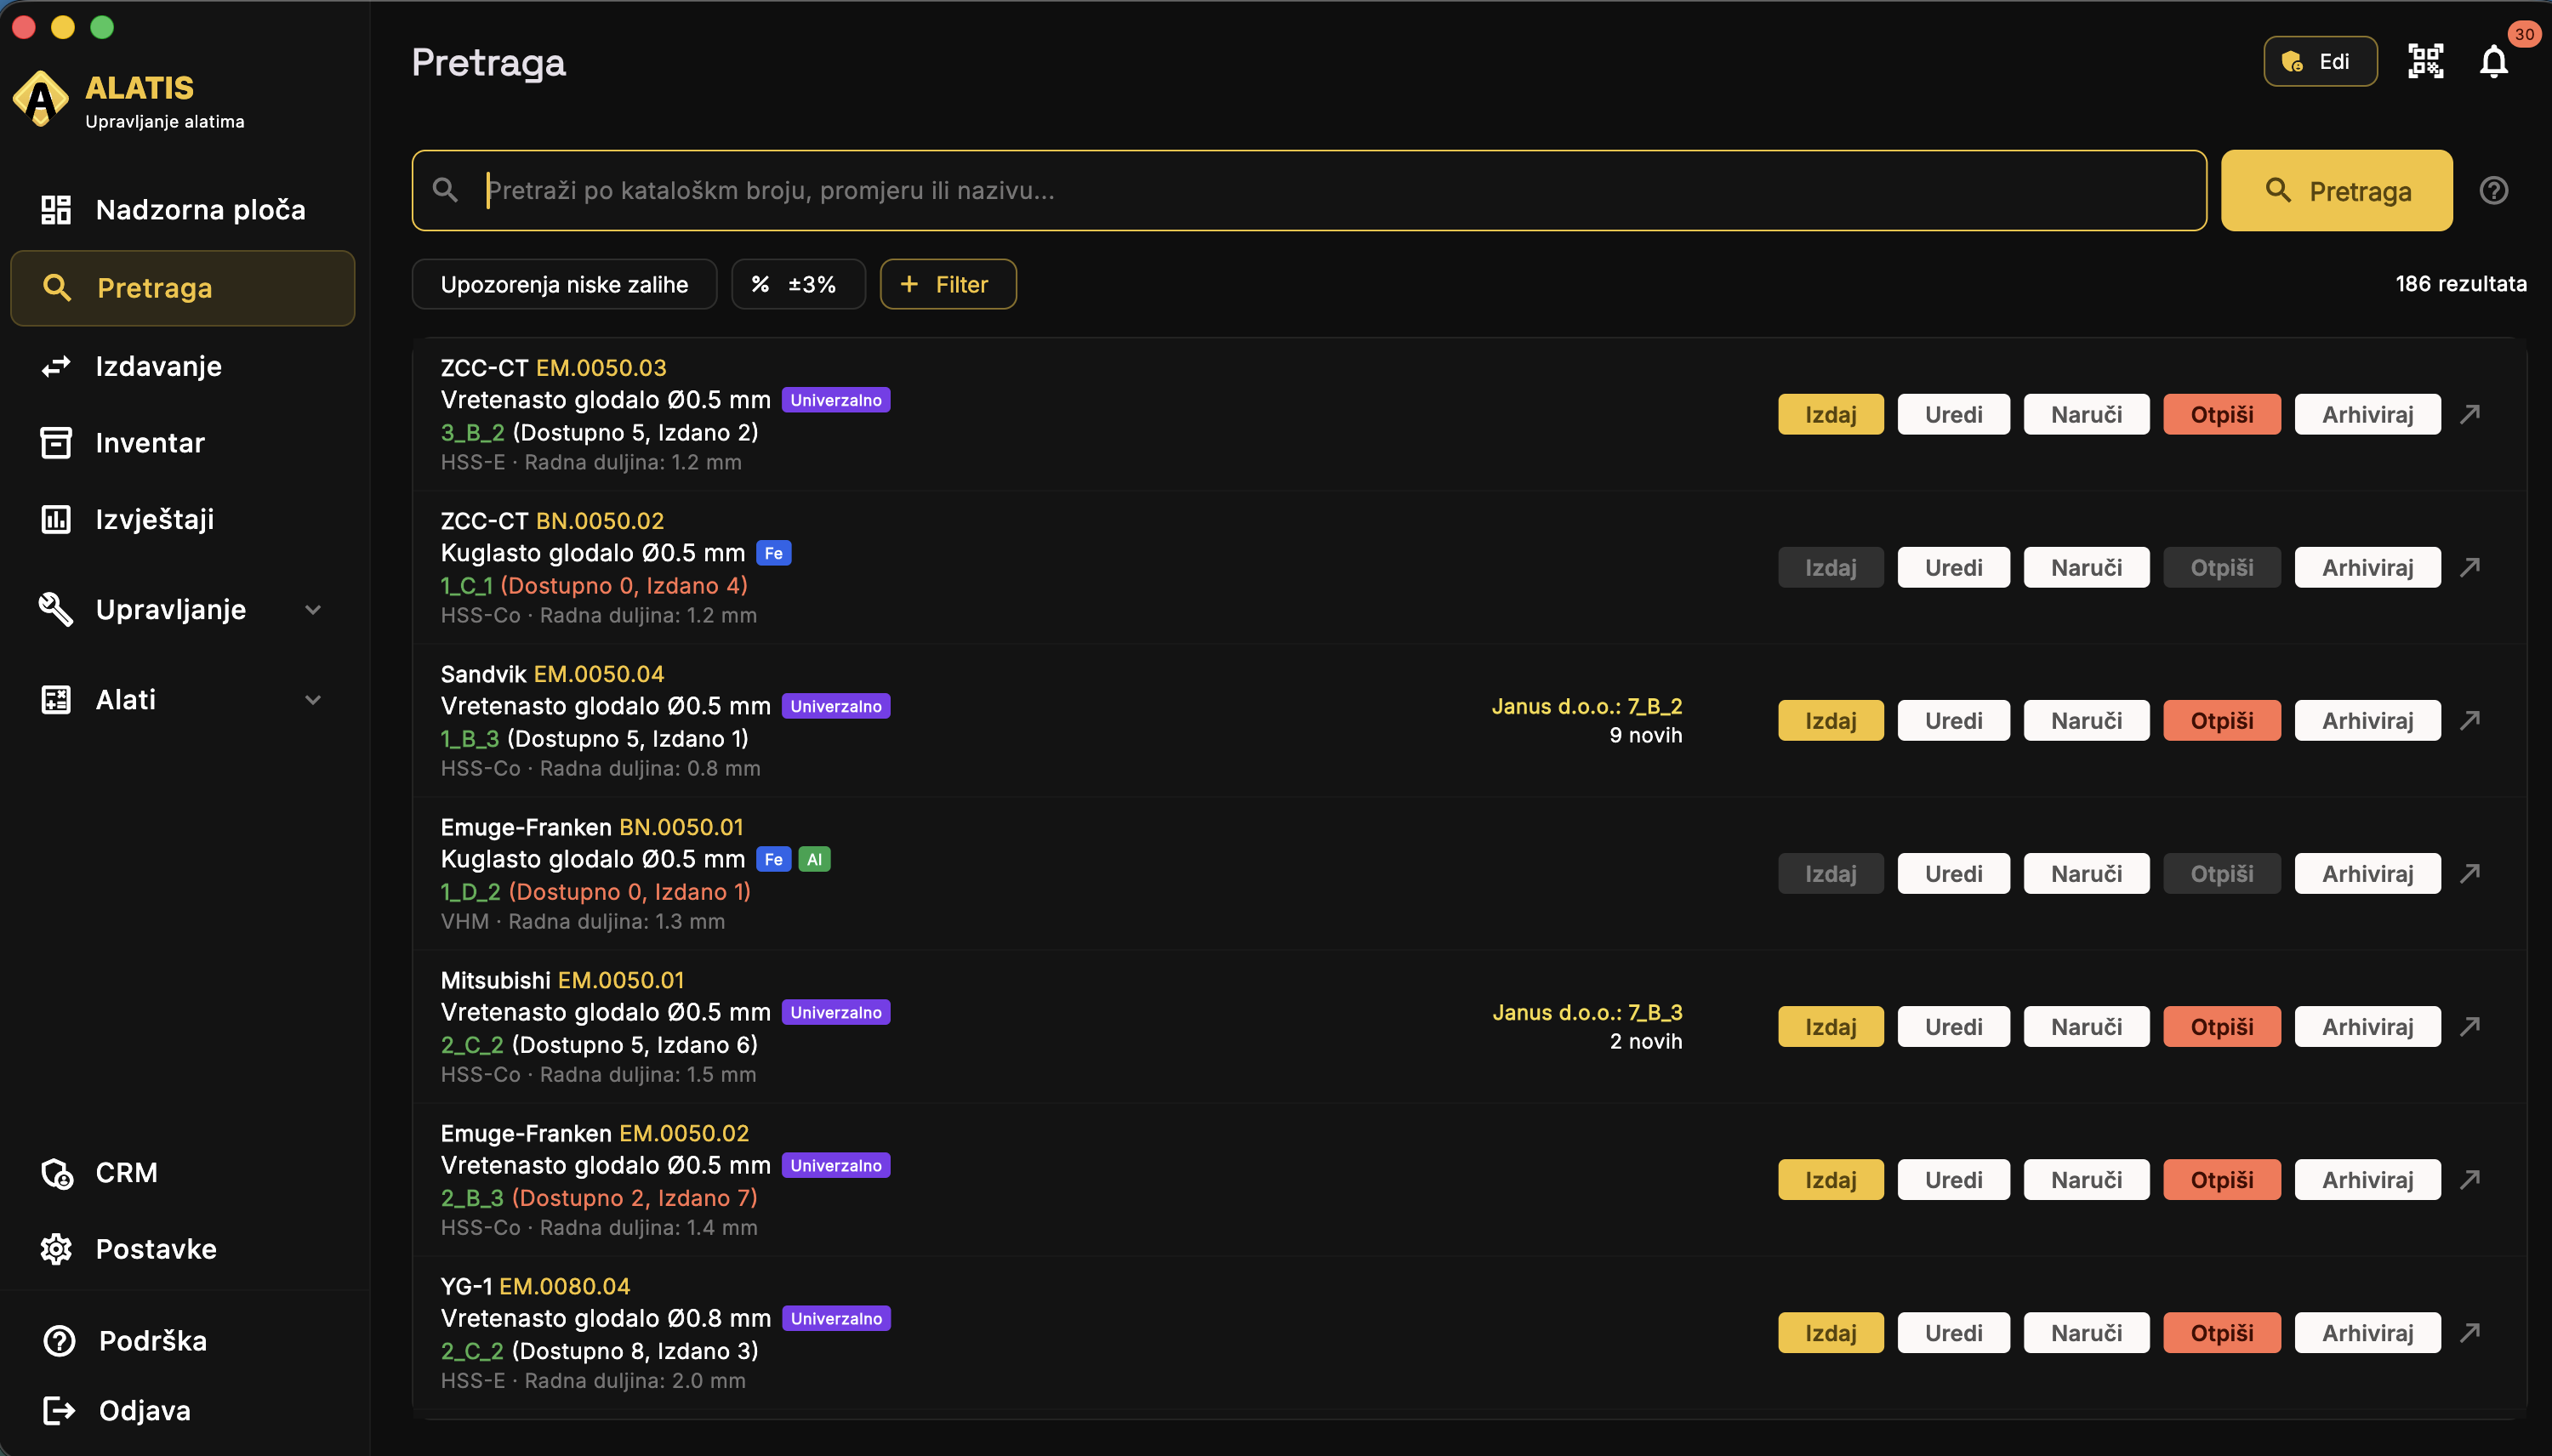Image resolution: width=2552 pixels, height=1456 pixels.
Task: Toggle Upozorenja niske zalihe filter
Action: click(x=564, y=284)
